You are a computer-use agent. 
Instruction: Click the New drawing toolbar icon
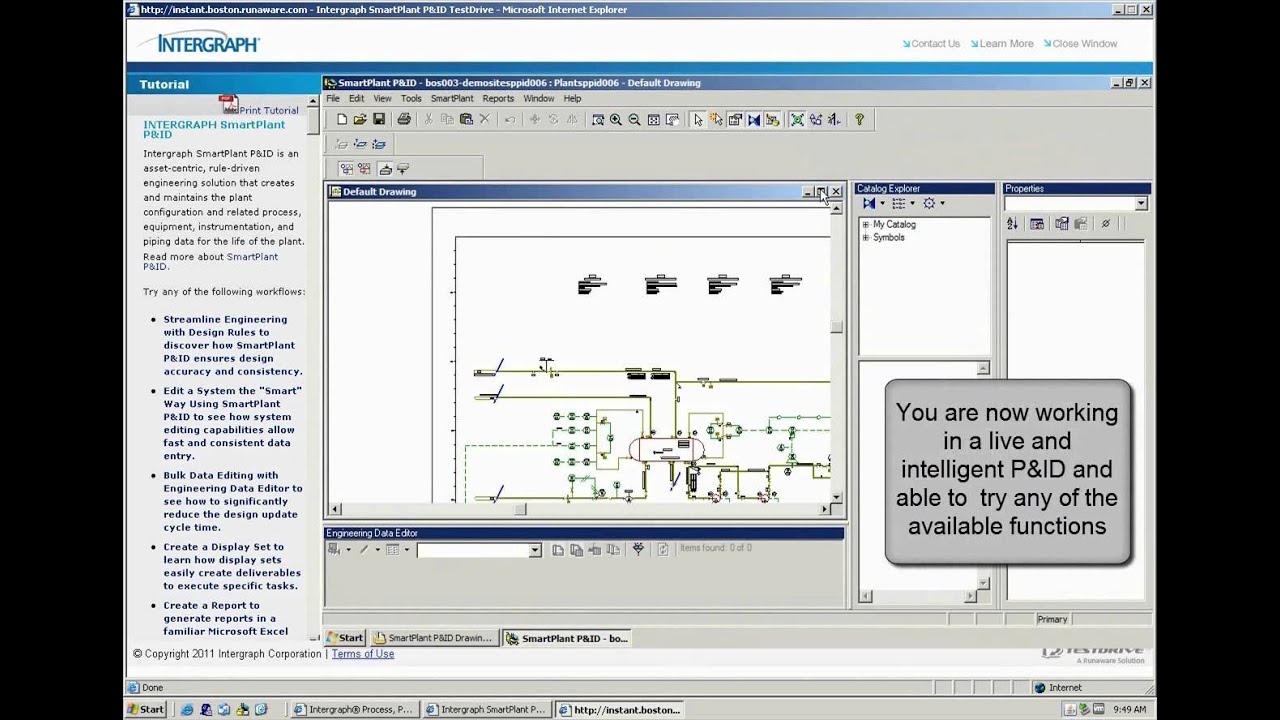coord(342,119)
